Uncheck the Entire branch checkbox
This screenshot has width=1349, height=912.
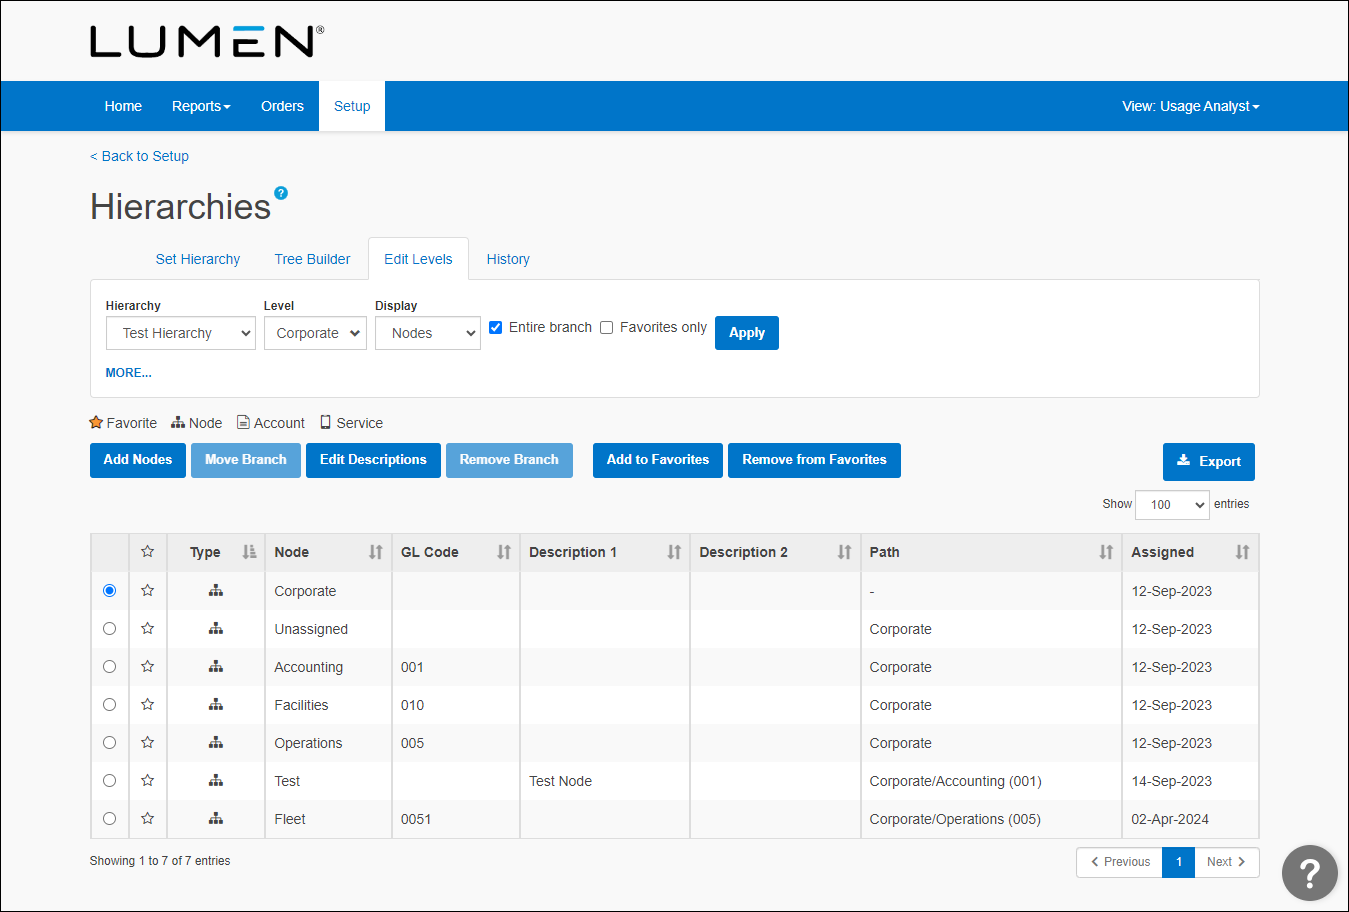[x=495, y=327]
